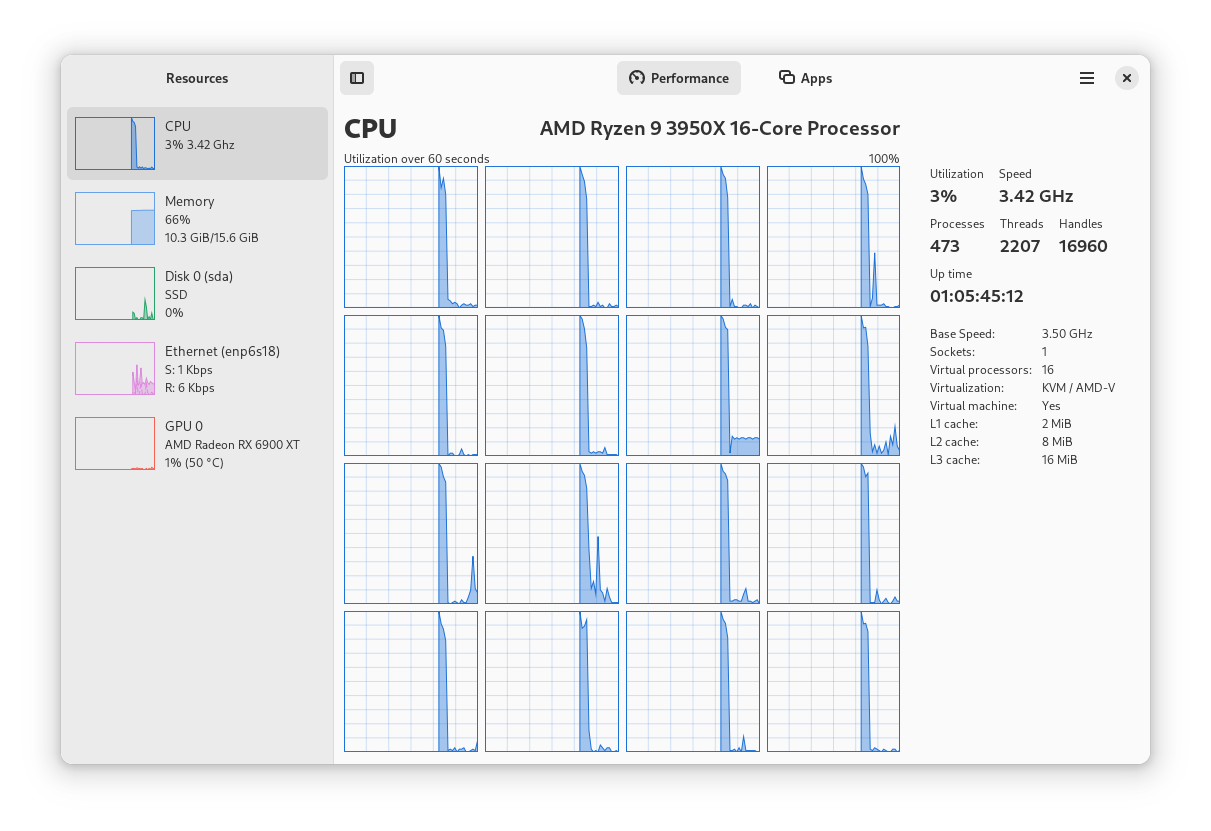Click the L2 cache value '8 MiB'
The height and width of the screenshot is (831, 1211).
pos(1057,442)
